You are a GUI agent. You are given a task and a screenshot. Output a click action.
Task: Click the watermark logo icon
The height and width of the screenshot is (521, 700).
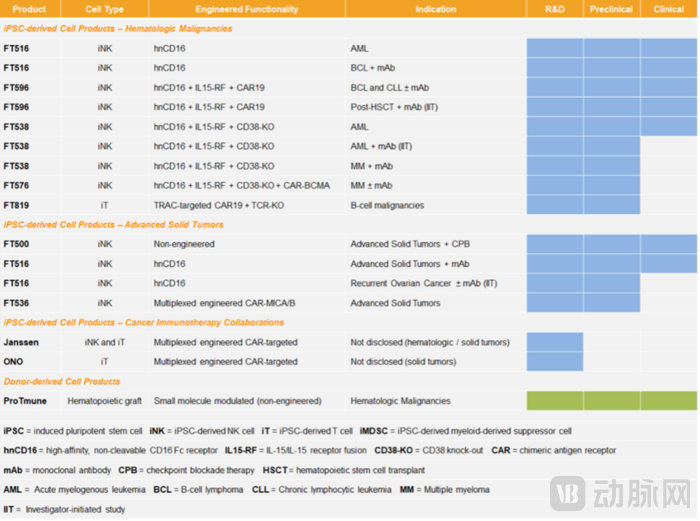567,493
